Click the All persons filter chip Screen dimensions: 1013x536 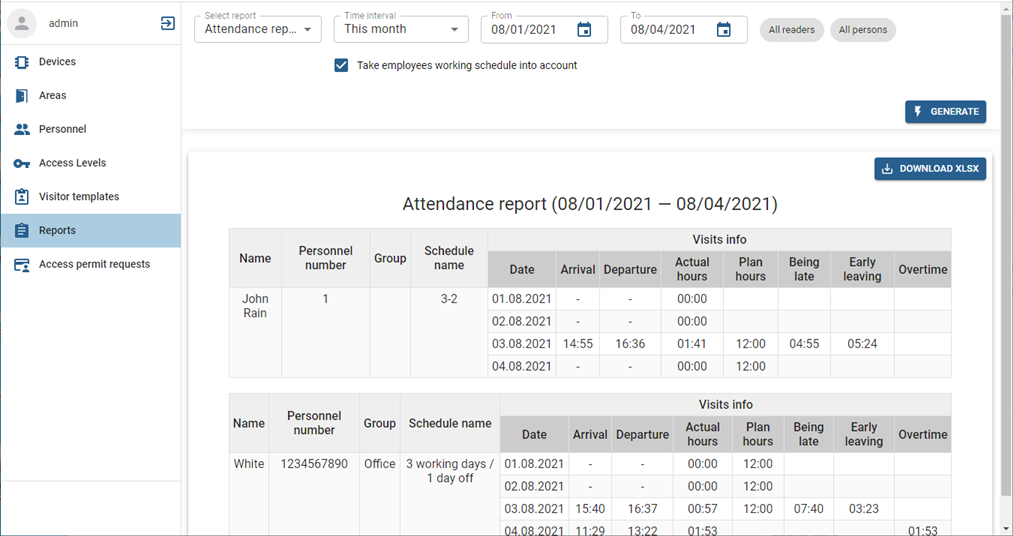(x=863, y=30)
